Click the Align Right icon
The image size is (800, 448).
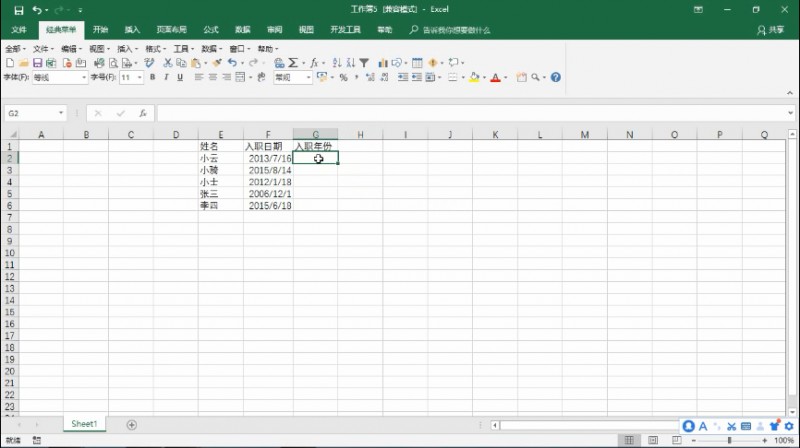(x=227, y=78)
